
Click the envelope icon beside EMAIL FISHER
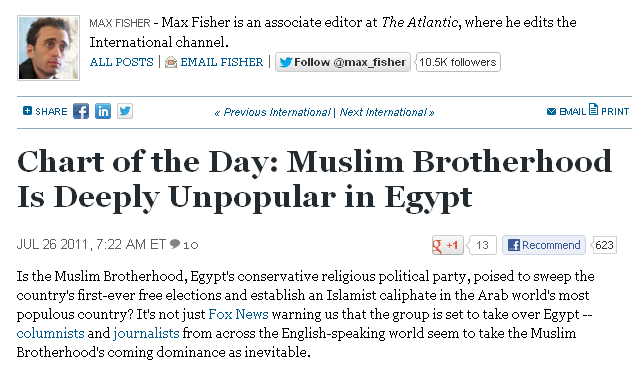pyautogui.click(x=170, y=62)
